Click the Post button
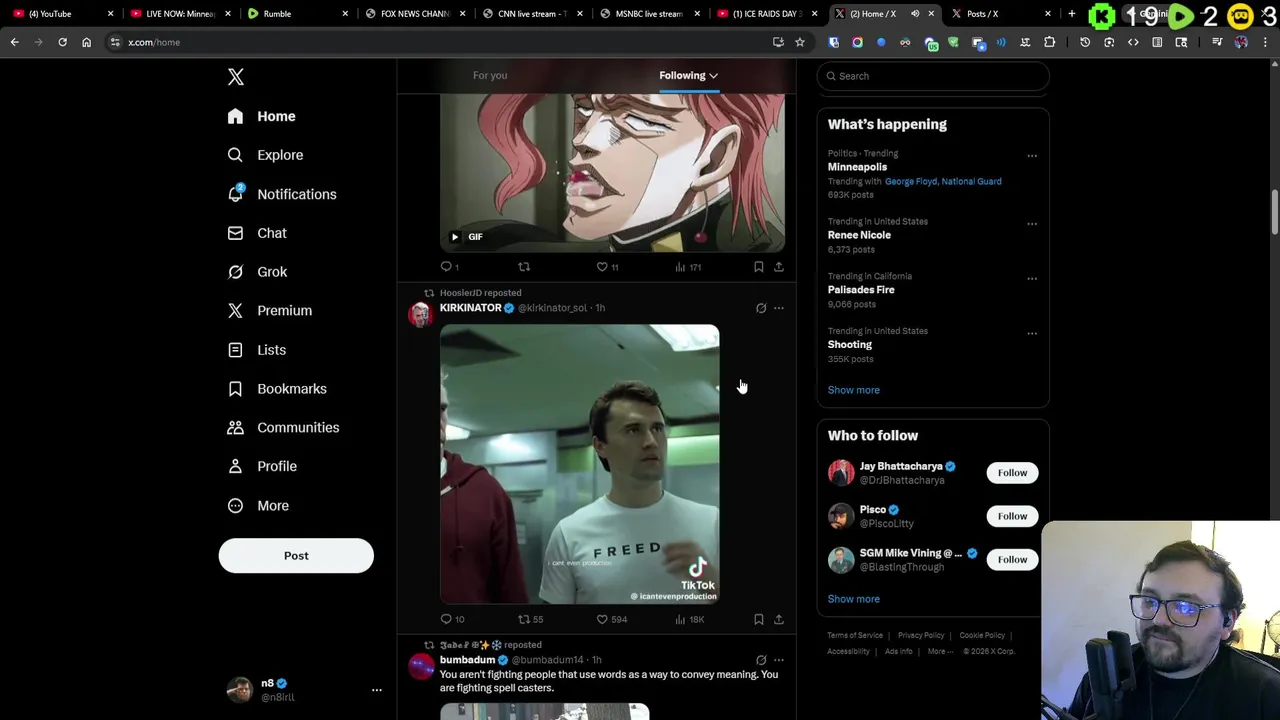The image size is (1280, 720). [x=296, y=556]
